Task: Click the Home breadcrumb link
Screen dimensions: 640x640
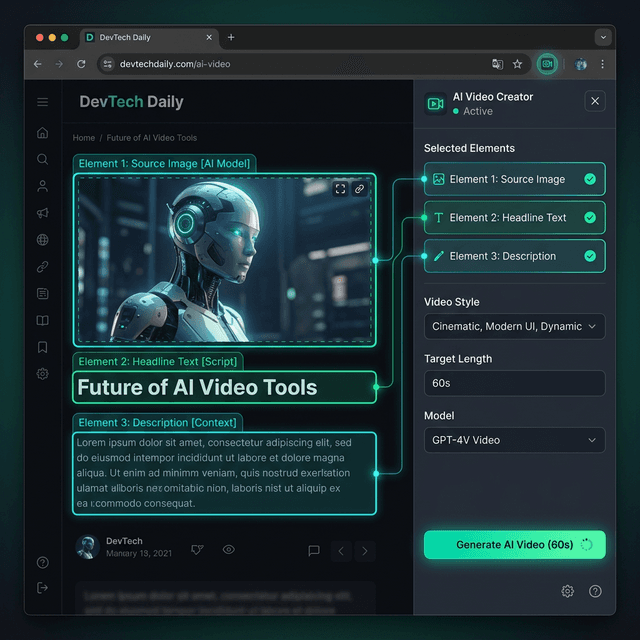Action: point(84,138)
